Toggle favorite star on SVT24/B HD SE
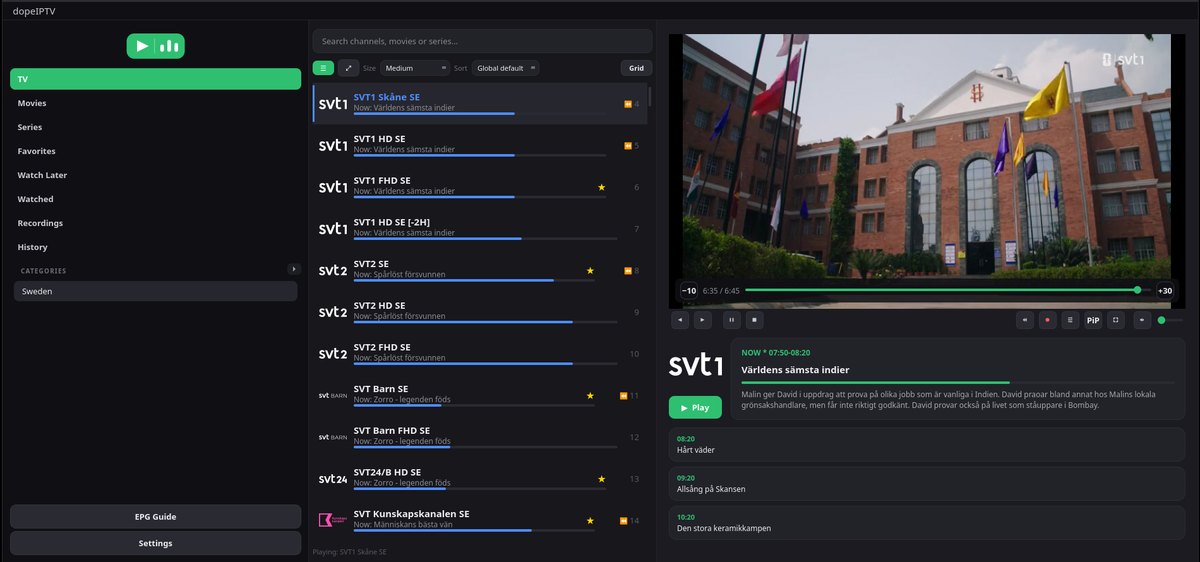This screenshot has height=562, width=1200. [x=601, y=479]
